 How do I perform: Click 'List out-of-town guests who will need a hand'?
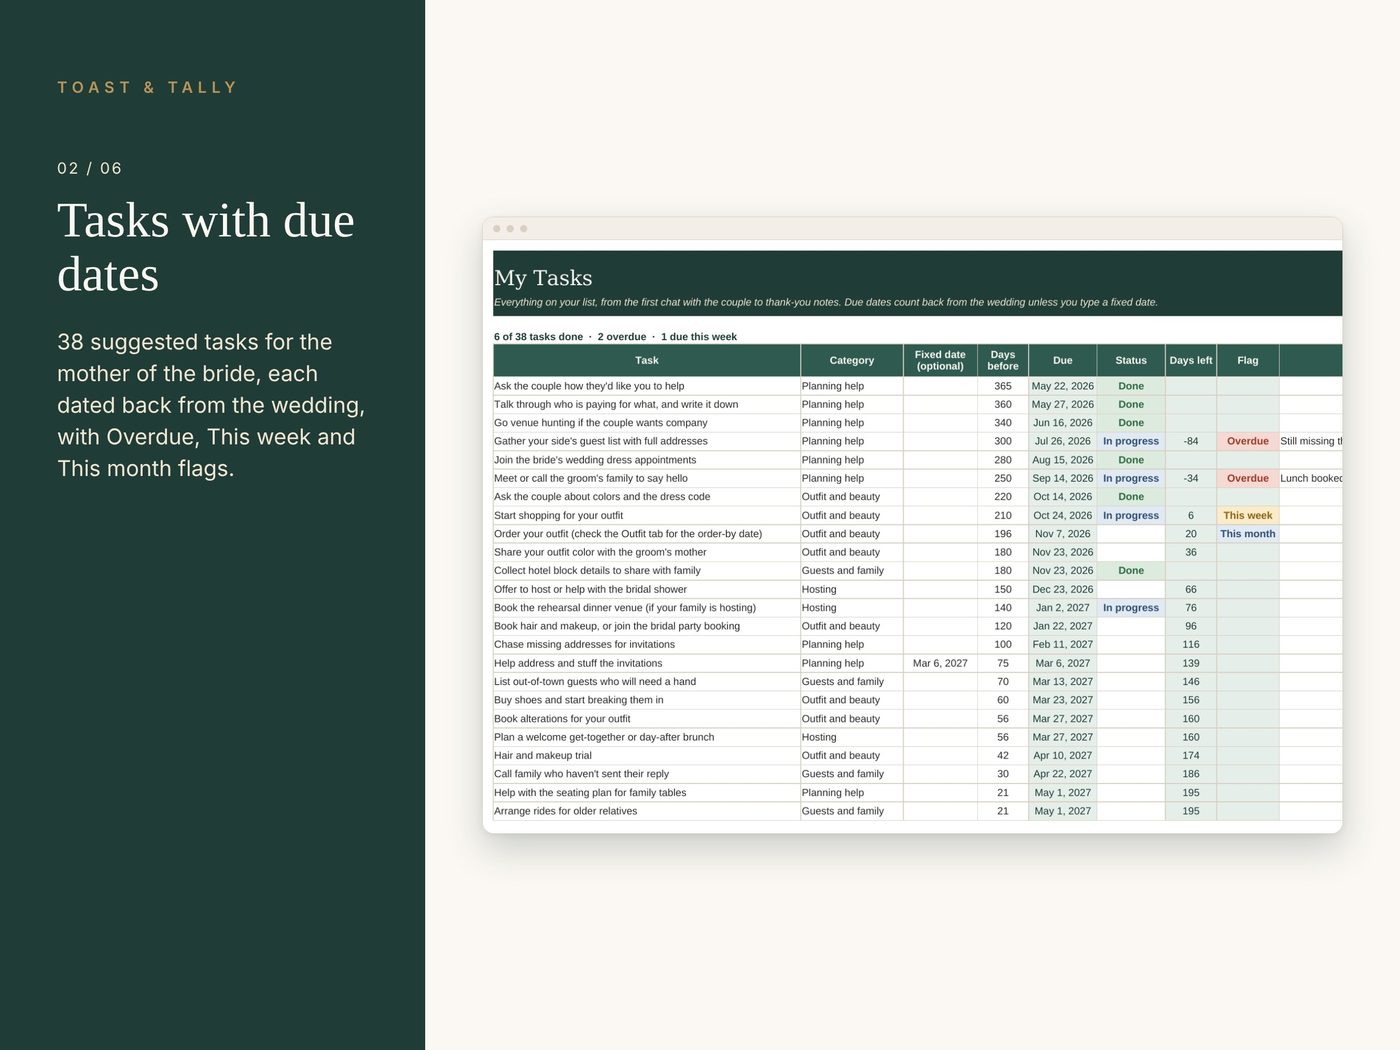647,682
